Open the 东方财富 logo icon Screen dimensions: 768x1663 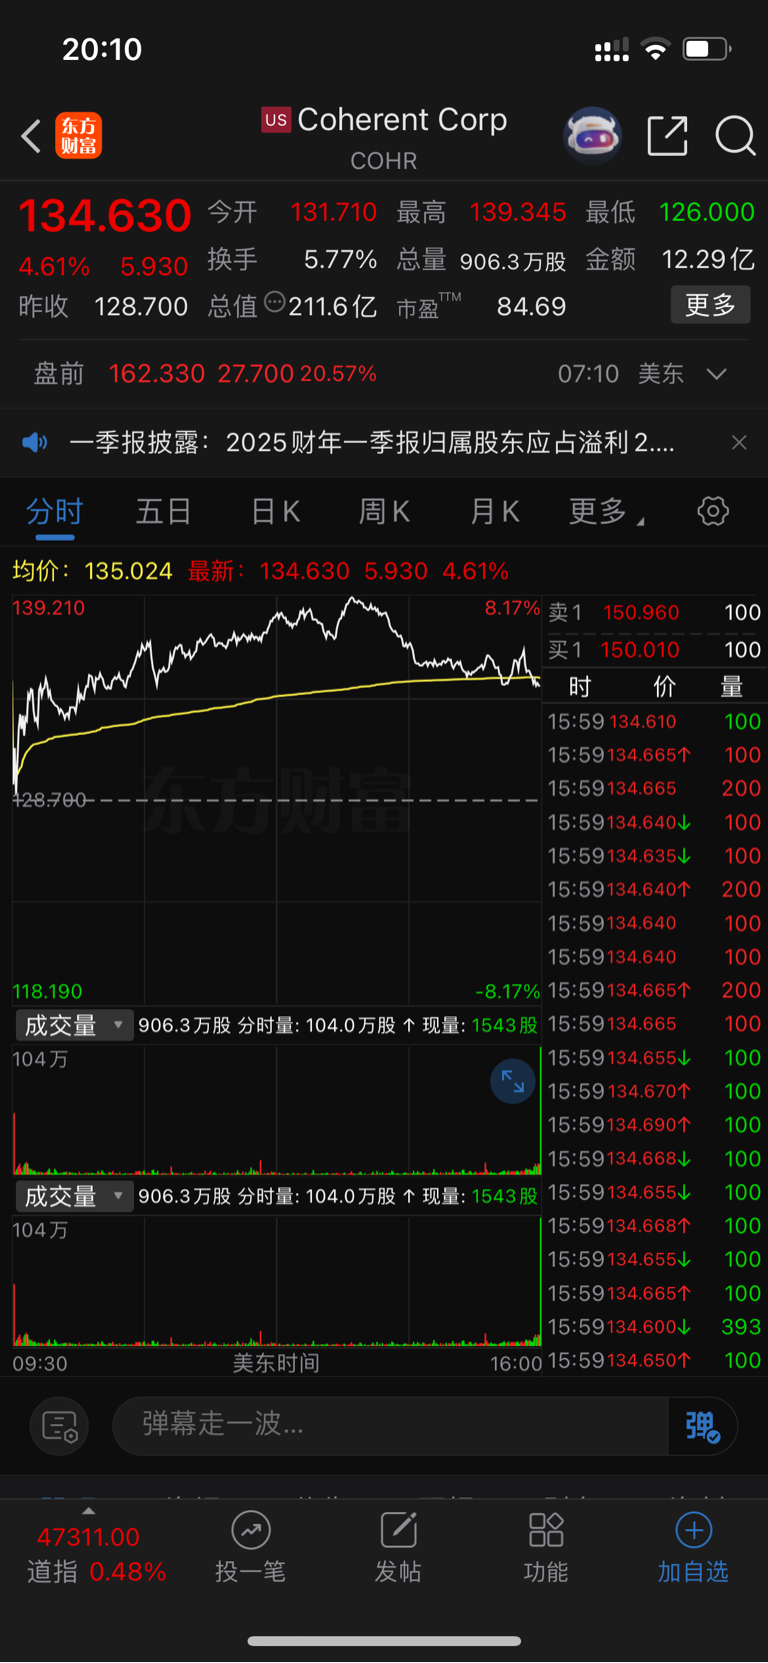tap(79, 136)
